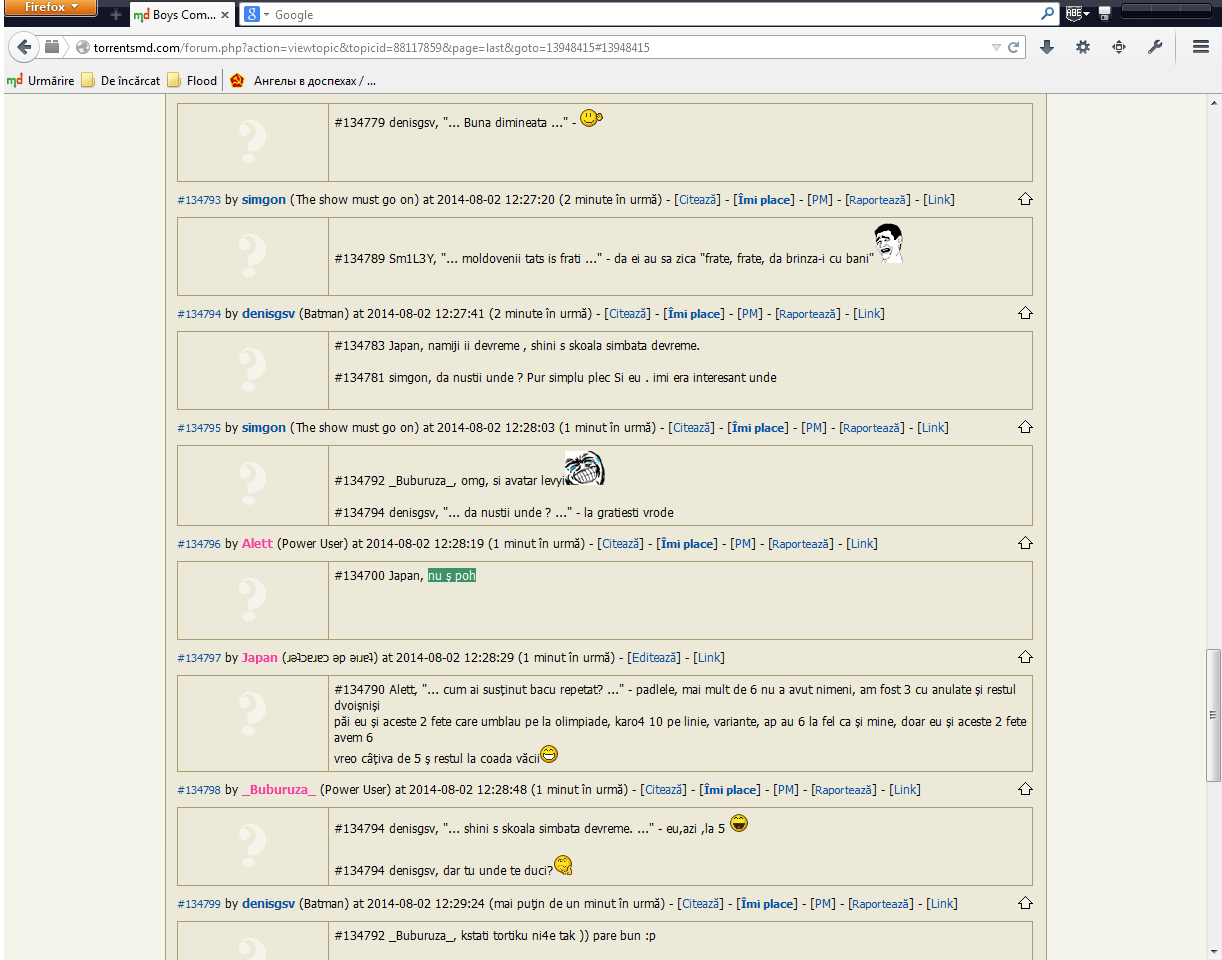Jump to top via arrow on post #134793
This screenshot has width=1222, height=960.
point(1025,200)
